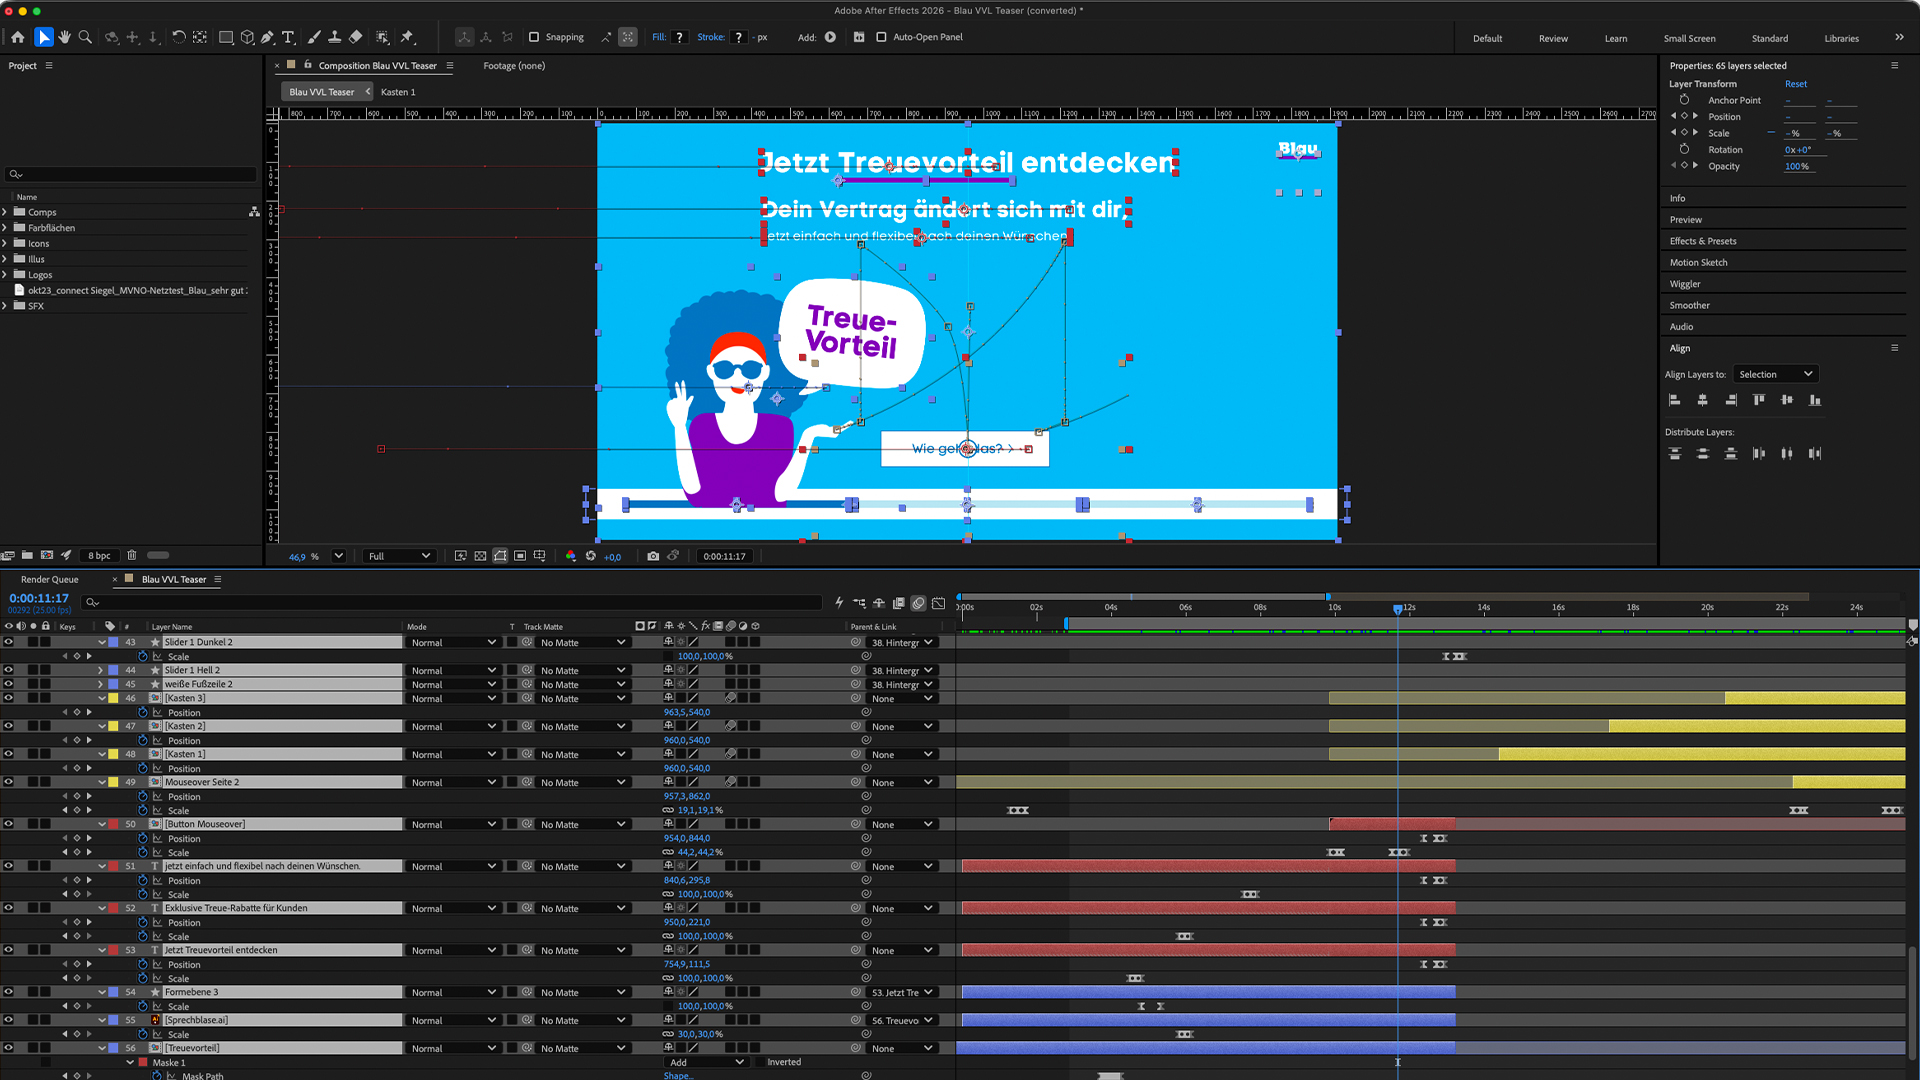Image resolution: width=1920 pixels, height=1080 pixels.
Task: Hide the Formebene 3 layer
Action: (x=9, y=992)
